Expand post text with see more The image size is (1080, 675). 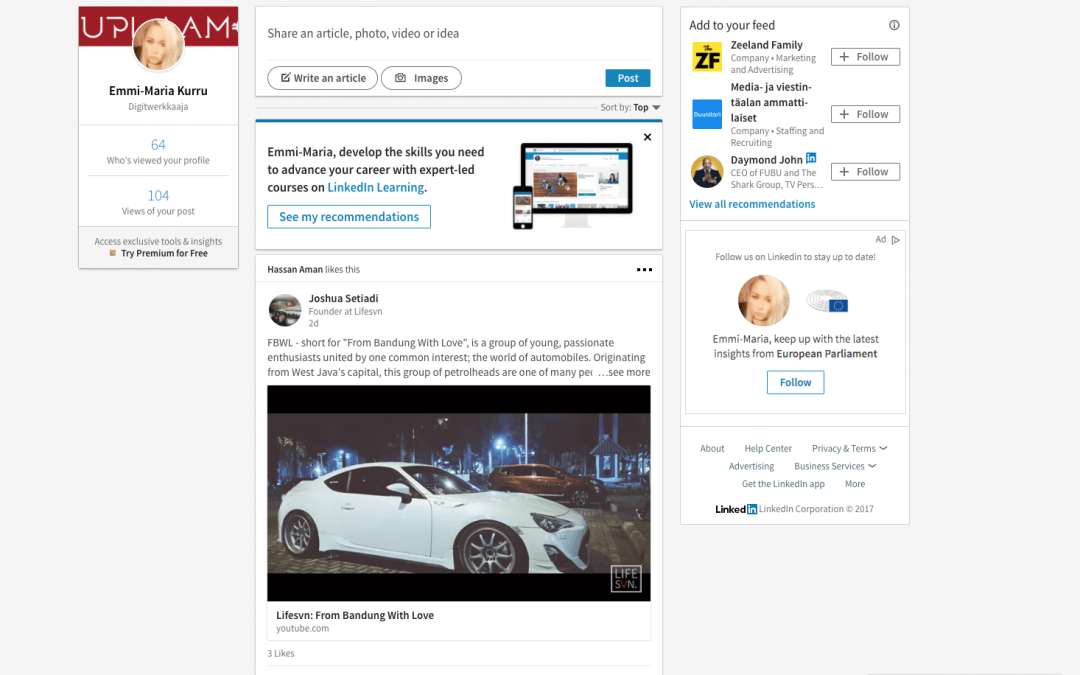coord(625,372)
